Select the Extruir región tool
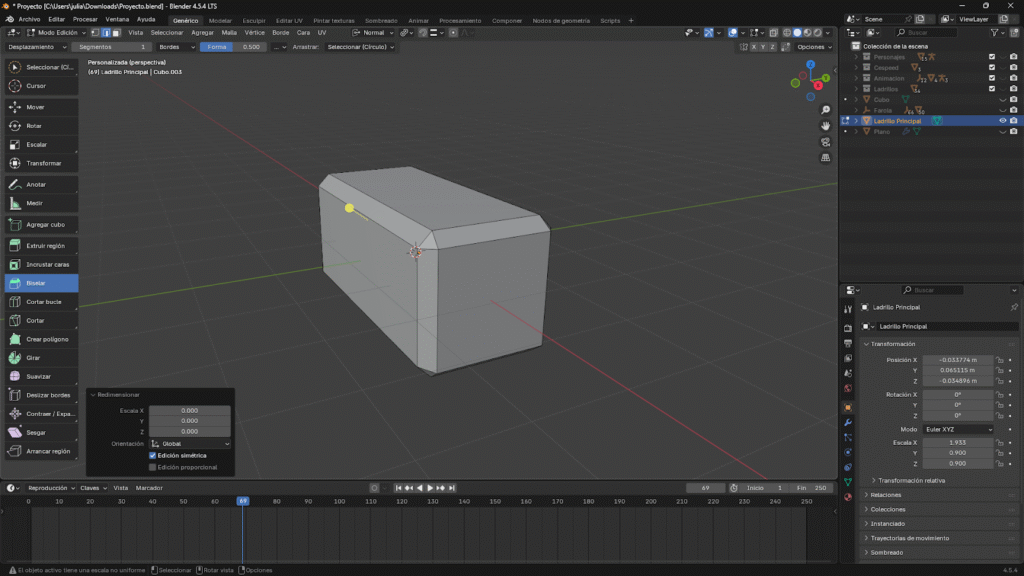Screen dimensions: 1024x576 [40, 245]
